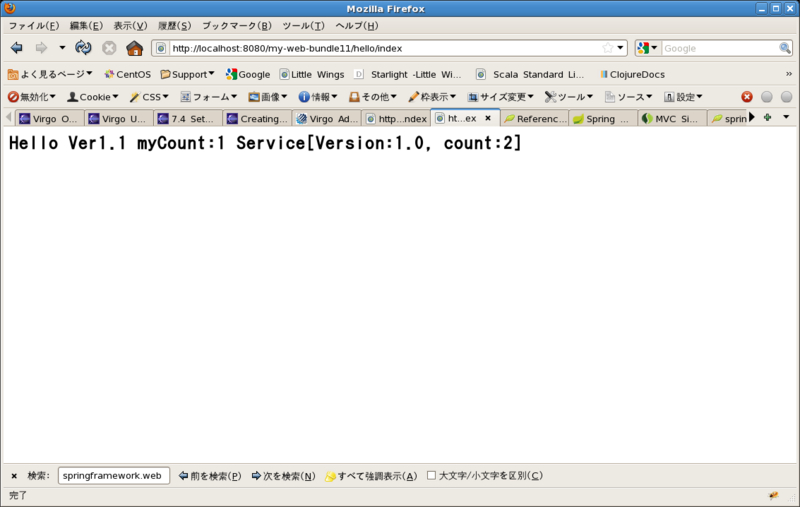Open the back/forward history dropdown arrow
This screenshot has height=507, width=800.
(x=62, y=48)
